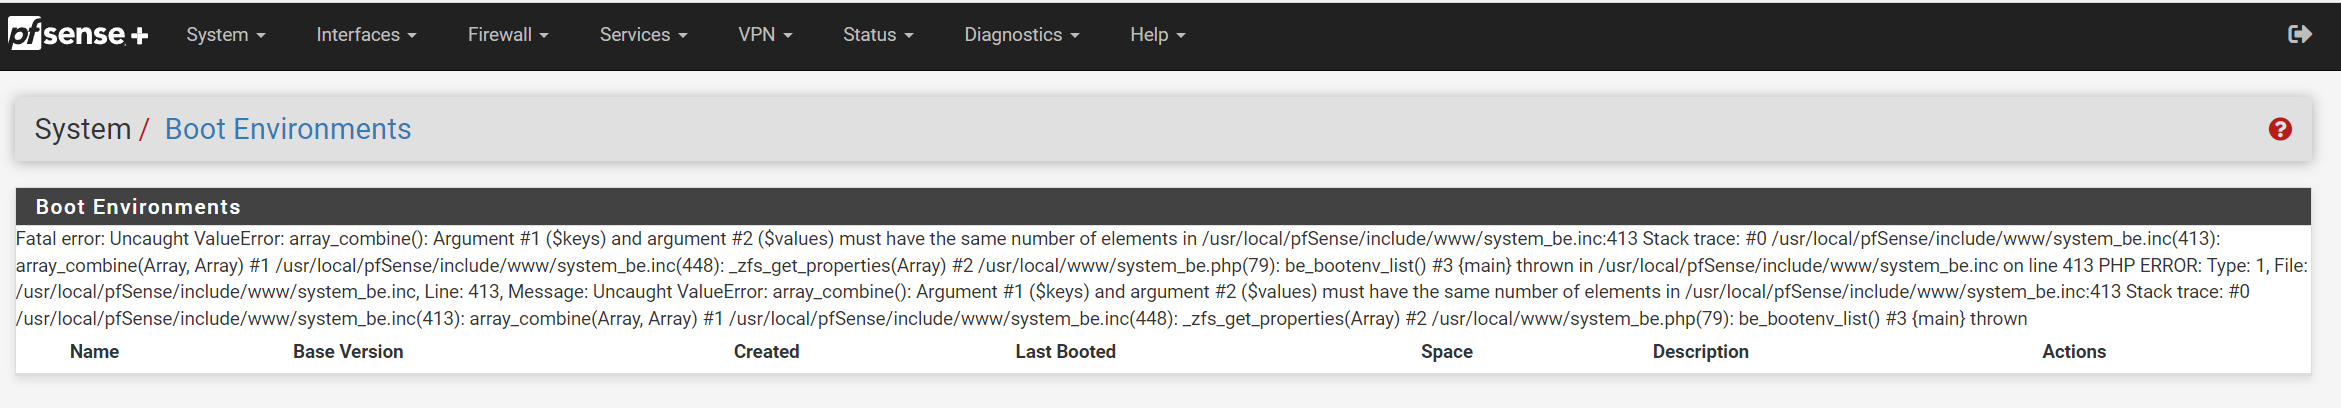
Task: Open the Help menu in navbar
Action: pos(1157,35)
